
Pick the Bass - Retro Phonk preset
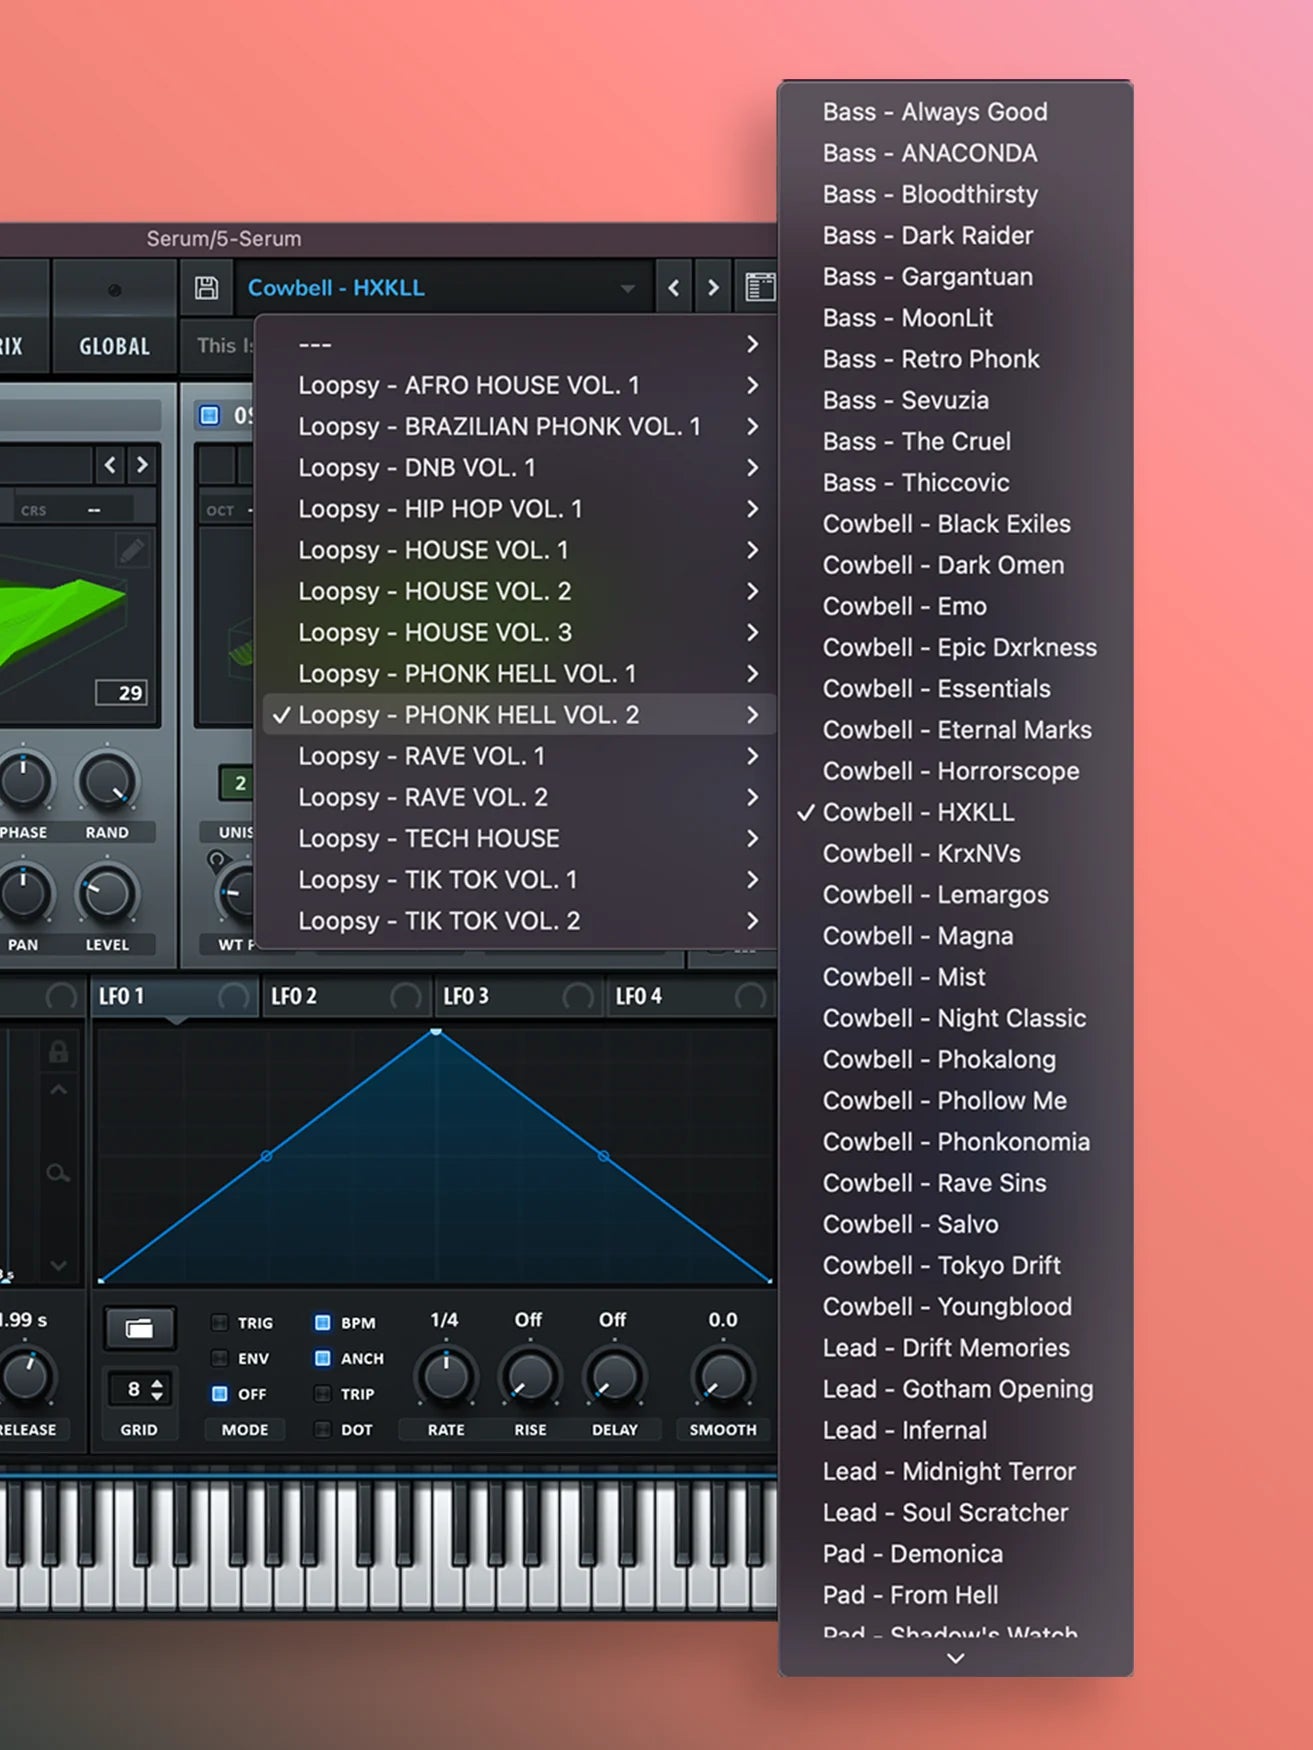[x=955, y=359]
